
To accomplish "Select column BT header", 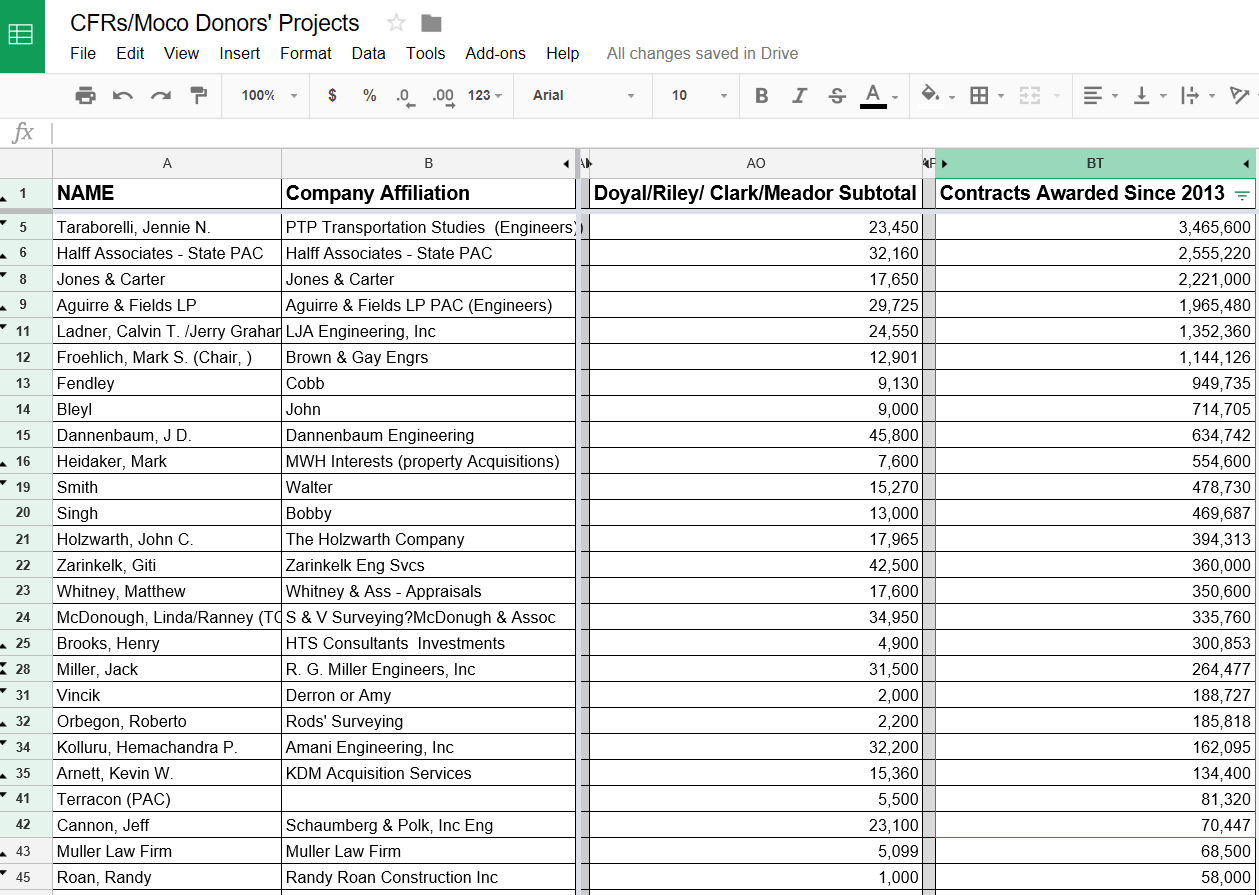I will [x=1095, y=163].
